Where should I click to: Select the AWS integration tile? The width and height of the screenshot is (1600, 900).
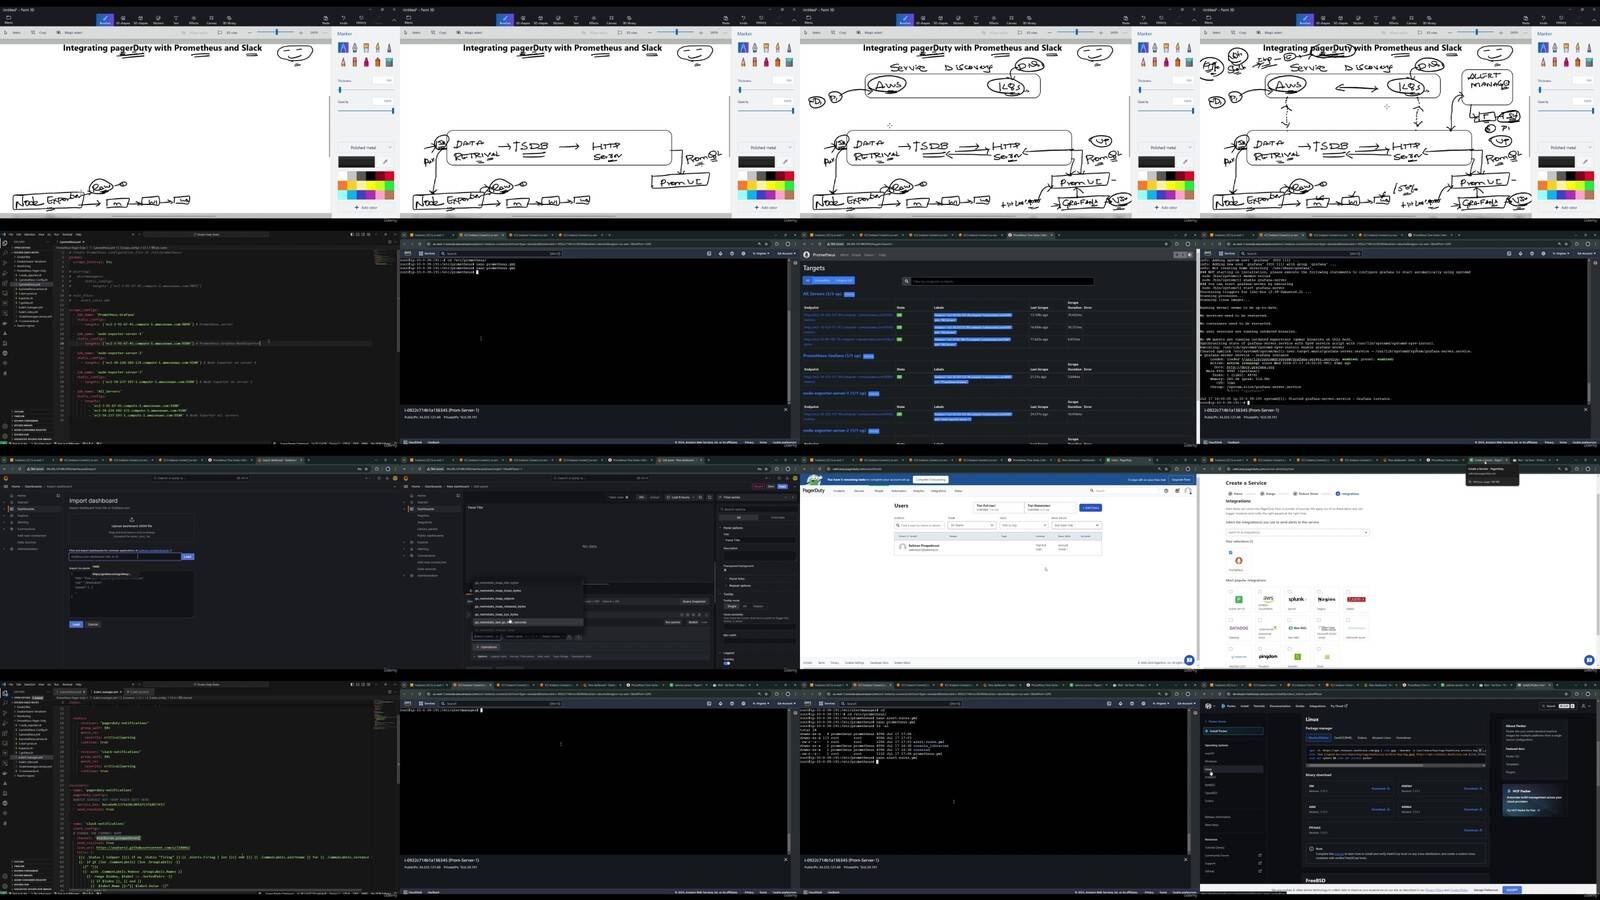tap(1269, 601)
